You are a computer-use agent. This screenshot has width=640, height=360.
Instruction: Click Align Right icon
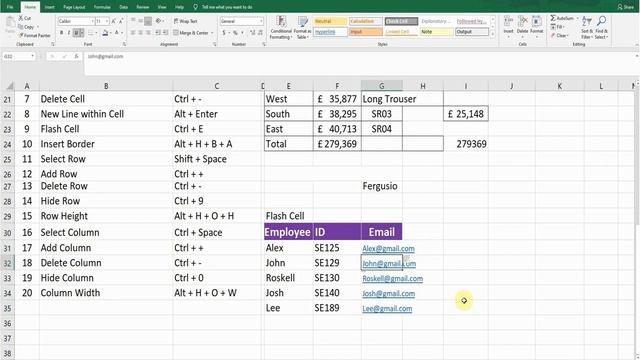pos(148,33)
